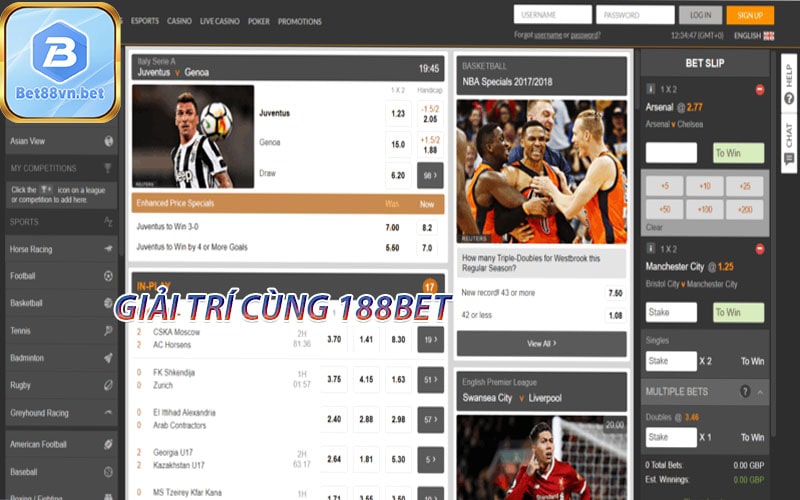Click the Tennis racket icon
Screen dimensions: 800x500
click(108, 331)
